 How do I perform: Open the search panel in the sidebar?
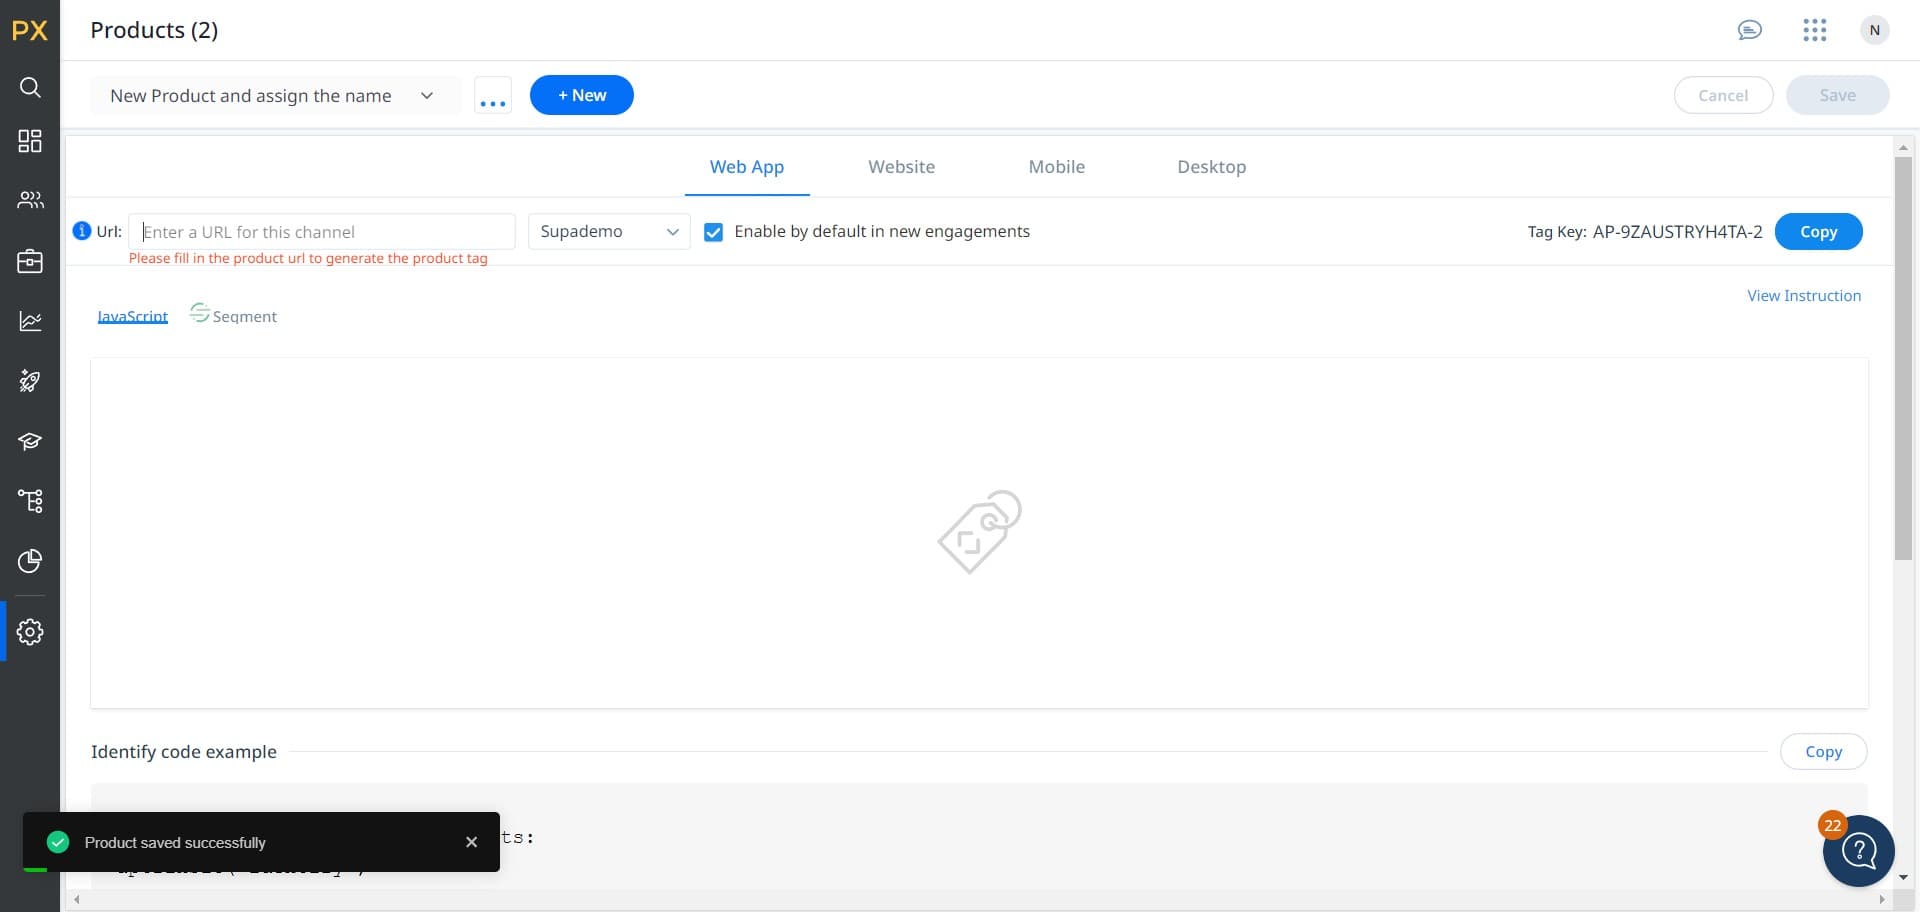coord(30,88)
